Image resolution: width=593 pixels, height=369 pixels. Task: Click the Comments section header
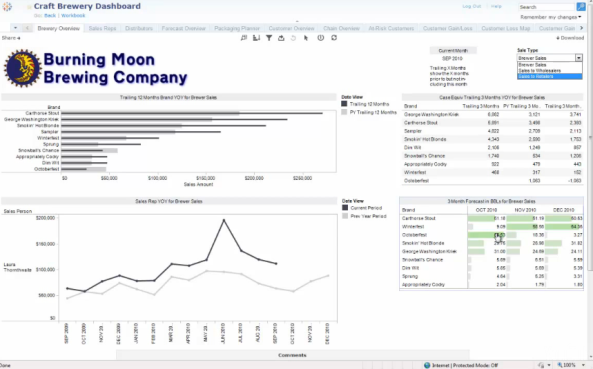pyautogui.click(x=292, y=355)
